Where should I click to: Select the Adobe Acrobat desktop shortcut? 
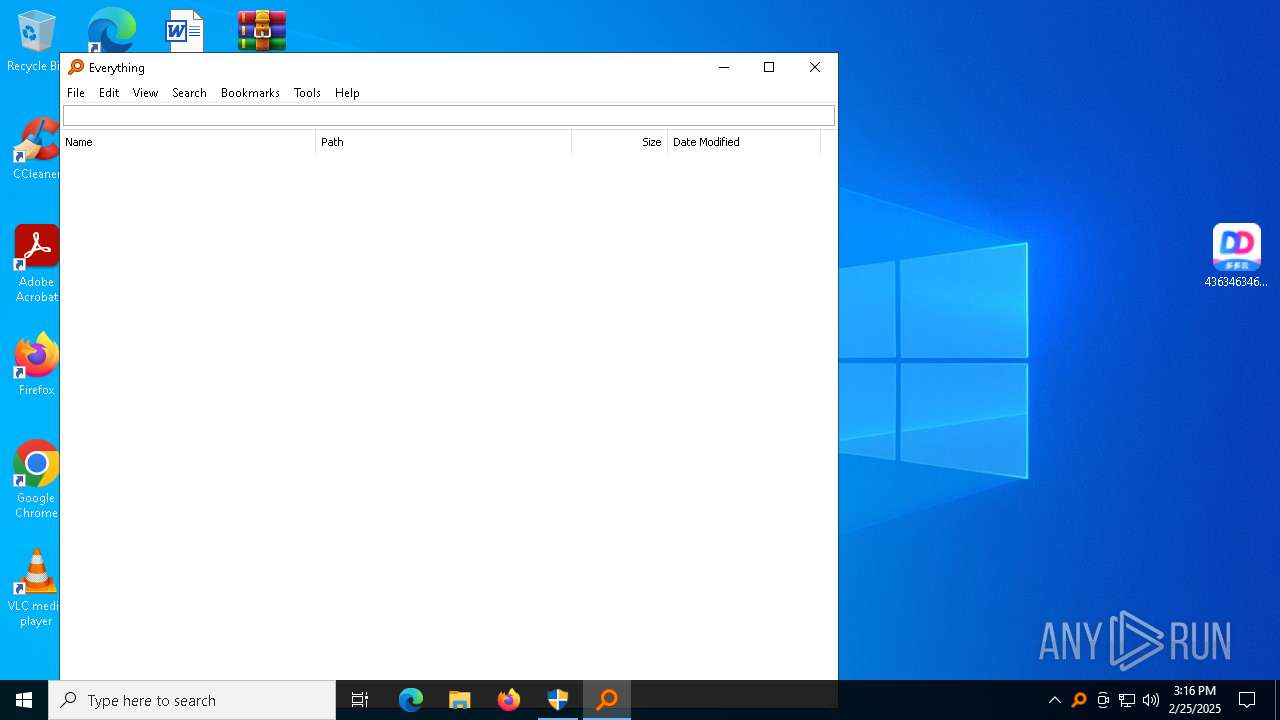point(36,264)
